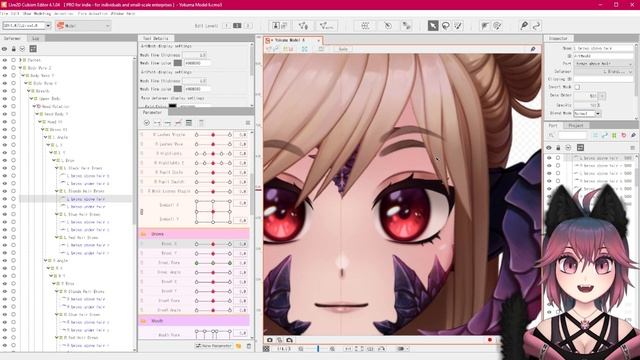Collapse the Head Rotation tree node
Image resolution: width=640 pixels, height=360 pixels.
tap(34, 106)
